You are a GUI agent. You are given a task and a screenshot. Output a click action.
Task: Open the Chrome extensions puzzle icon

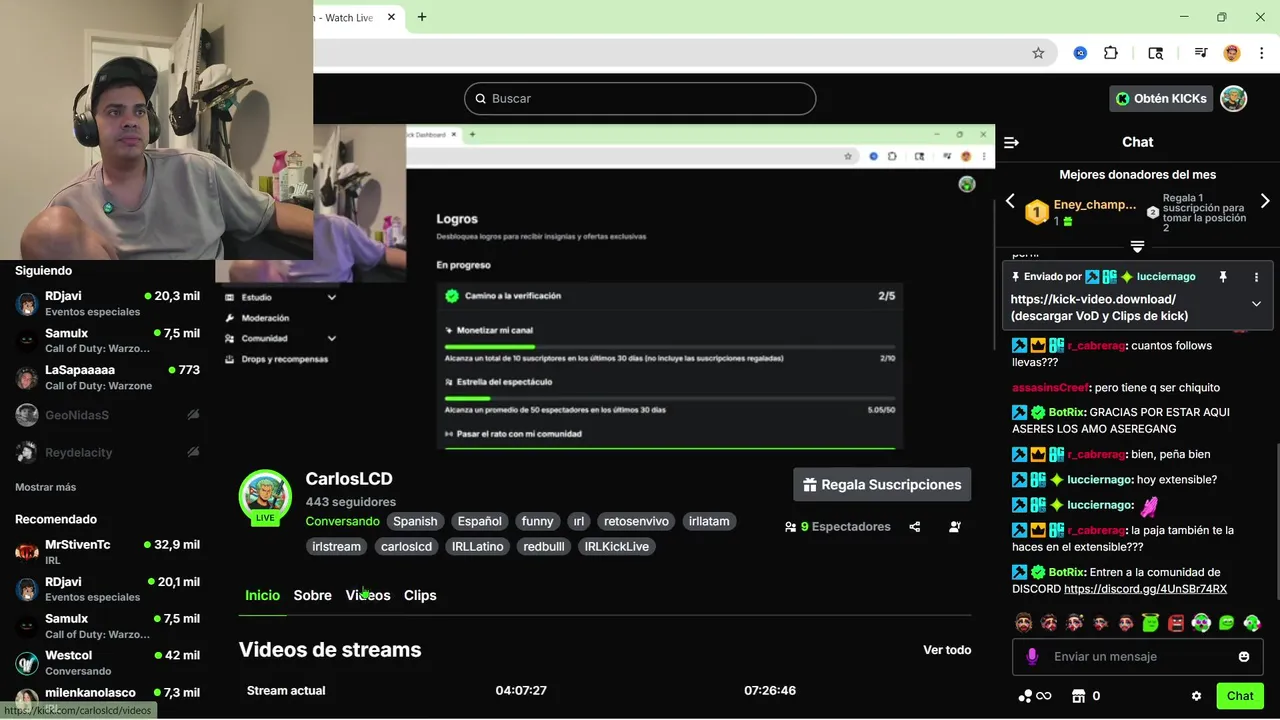[1110, 53]
